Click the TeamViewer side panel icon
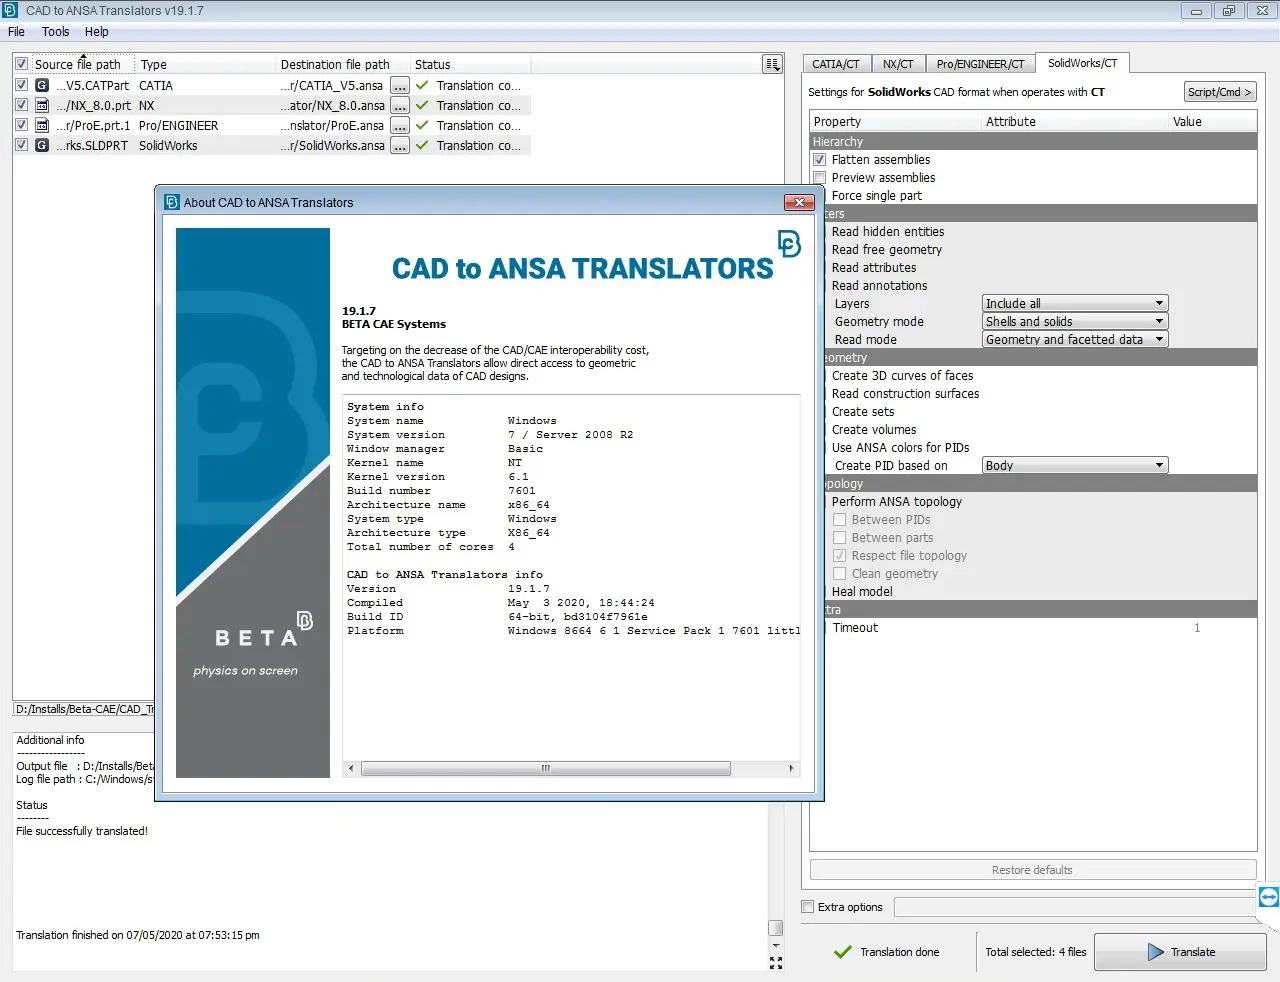The width and height of the screenshot is (1280, 982). coord(1268,897)
